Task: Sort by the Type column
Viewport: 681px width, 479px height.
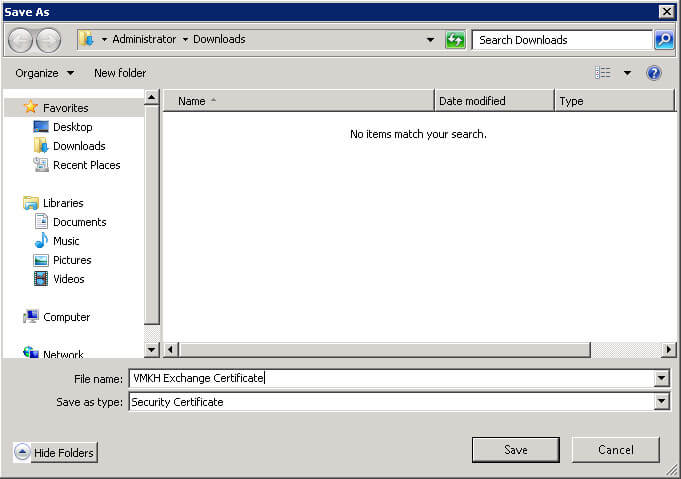Action: pyautogui.click(x=615, y=101)
